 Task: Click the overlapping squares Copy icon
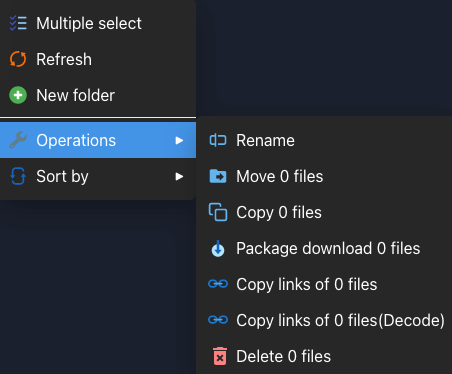click(218, 212)
